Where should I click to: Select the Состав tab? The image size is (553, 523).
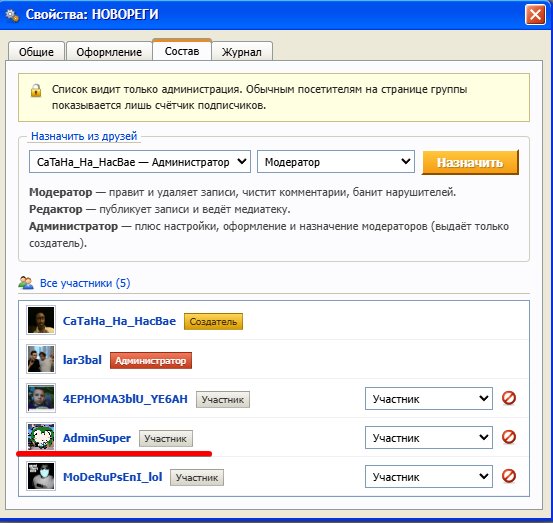tap(182, 50)
